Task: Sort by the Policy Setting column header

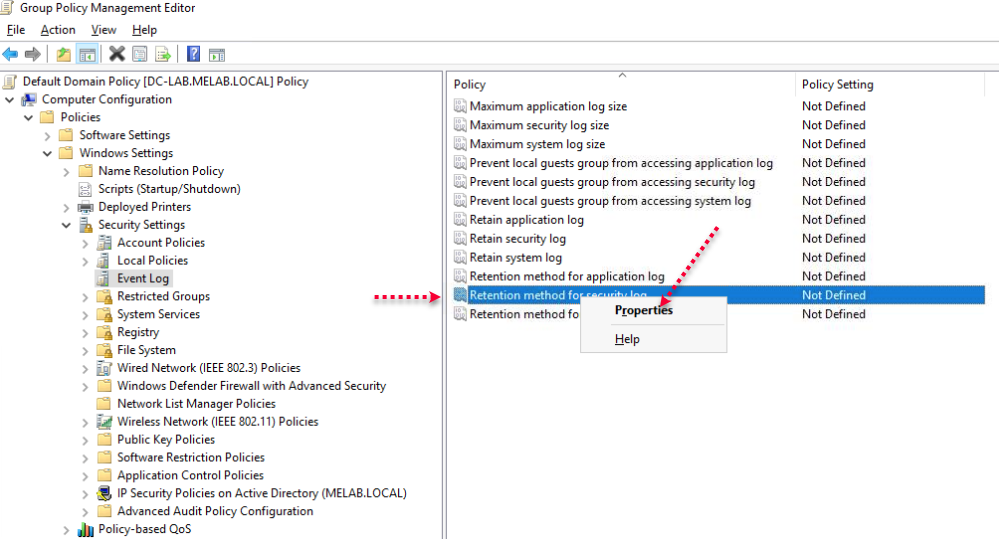Action: (x=837, y=84)
